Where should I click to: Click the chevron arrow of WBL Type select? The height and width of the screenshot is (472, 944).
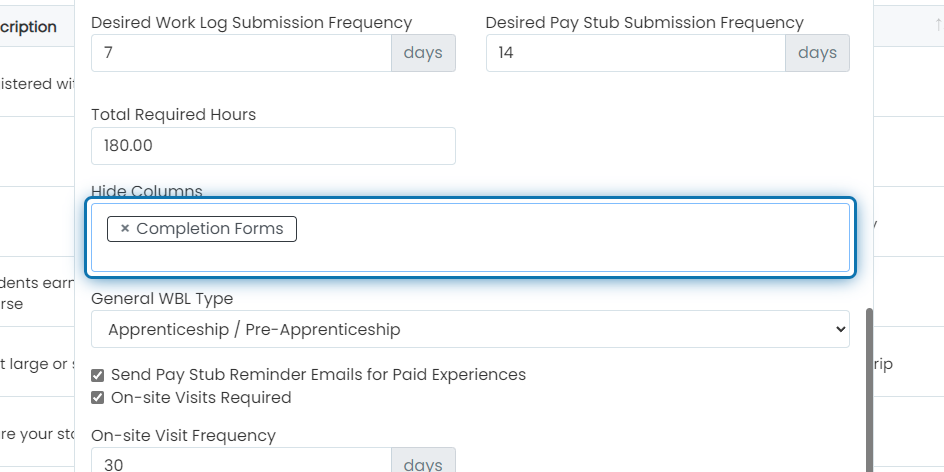pos(840,329)
